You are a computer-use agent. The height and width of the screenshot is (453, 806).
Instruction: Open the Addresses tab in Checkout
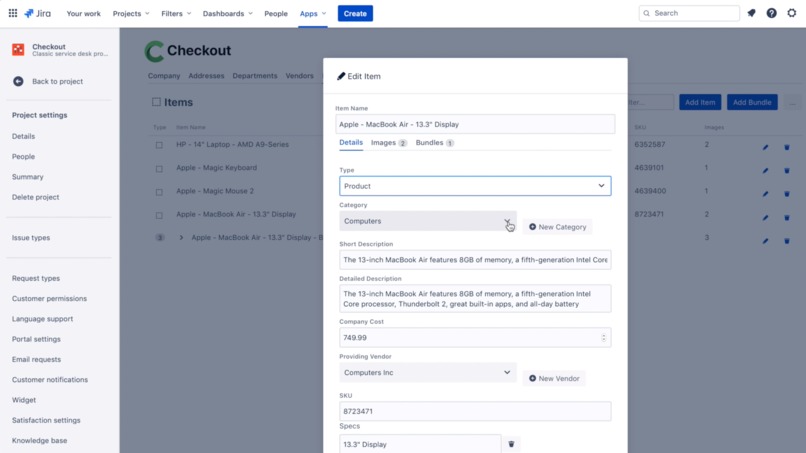click(206, 76)
